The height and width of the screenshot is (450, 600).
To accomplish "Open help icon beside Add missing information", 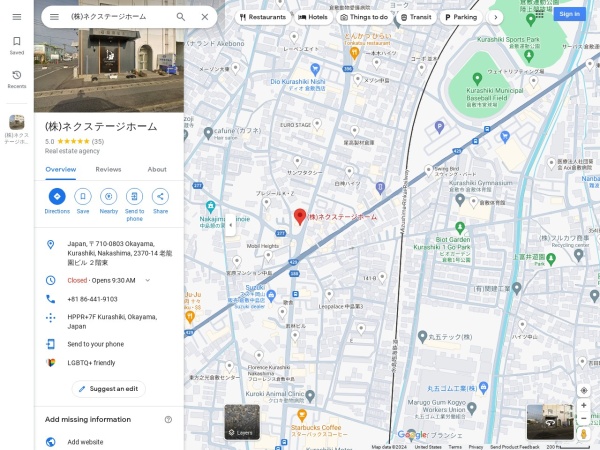I will 168,420.
